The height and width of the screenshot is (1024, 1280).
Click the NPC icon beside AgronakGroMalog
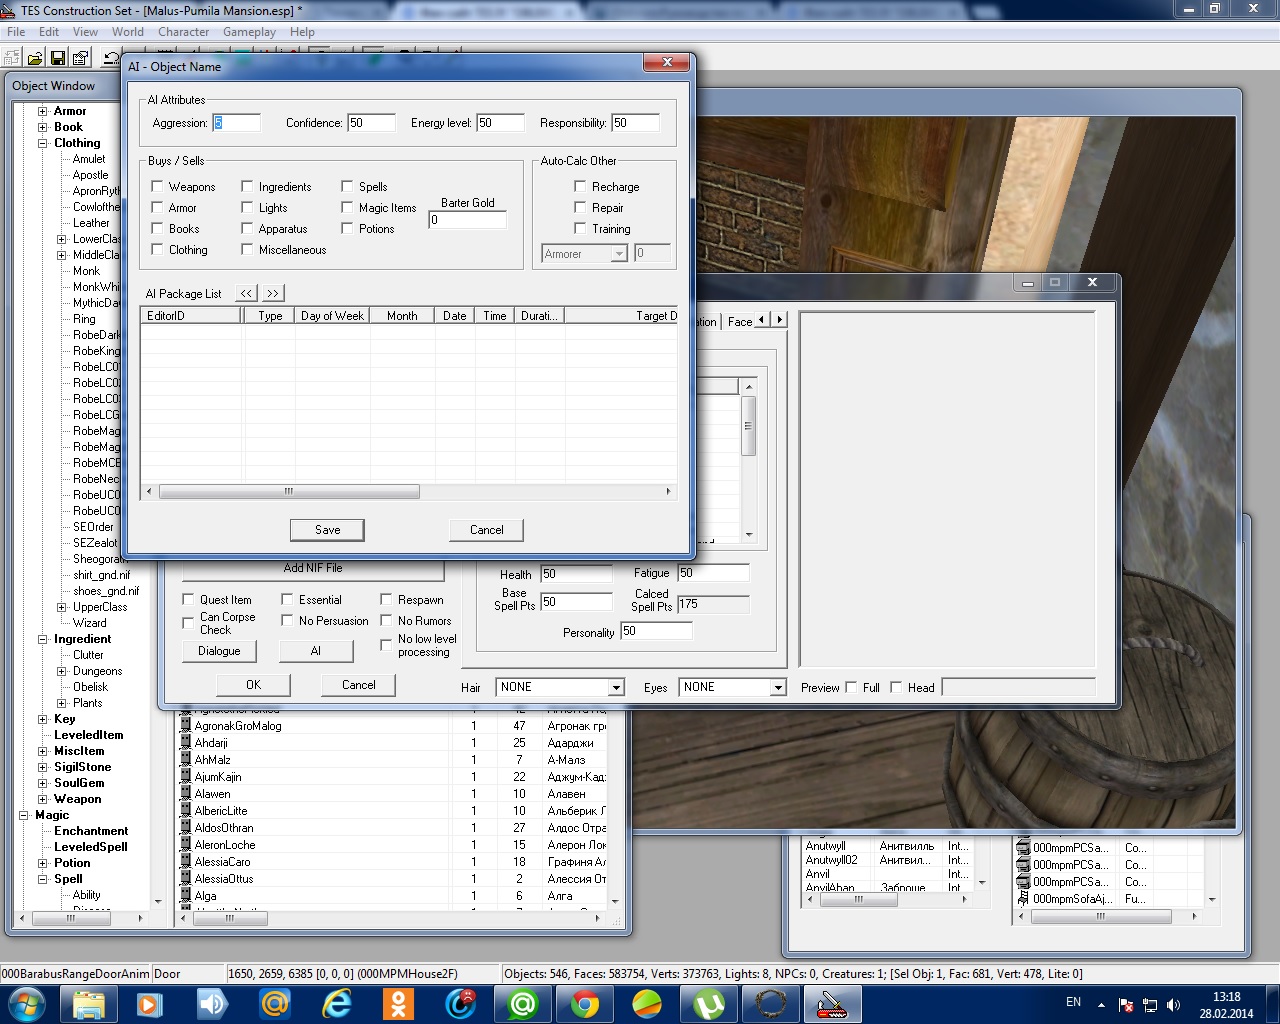point(185,726)
